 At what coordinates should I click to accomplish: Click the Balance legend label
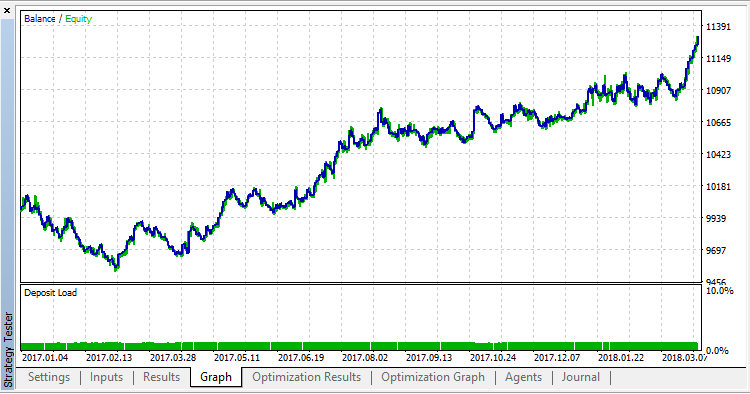click(40, 19)
